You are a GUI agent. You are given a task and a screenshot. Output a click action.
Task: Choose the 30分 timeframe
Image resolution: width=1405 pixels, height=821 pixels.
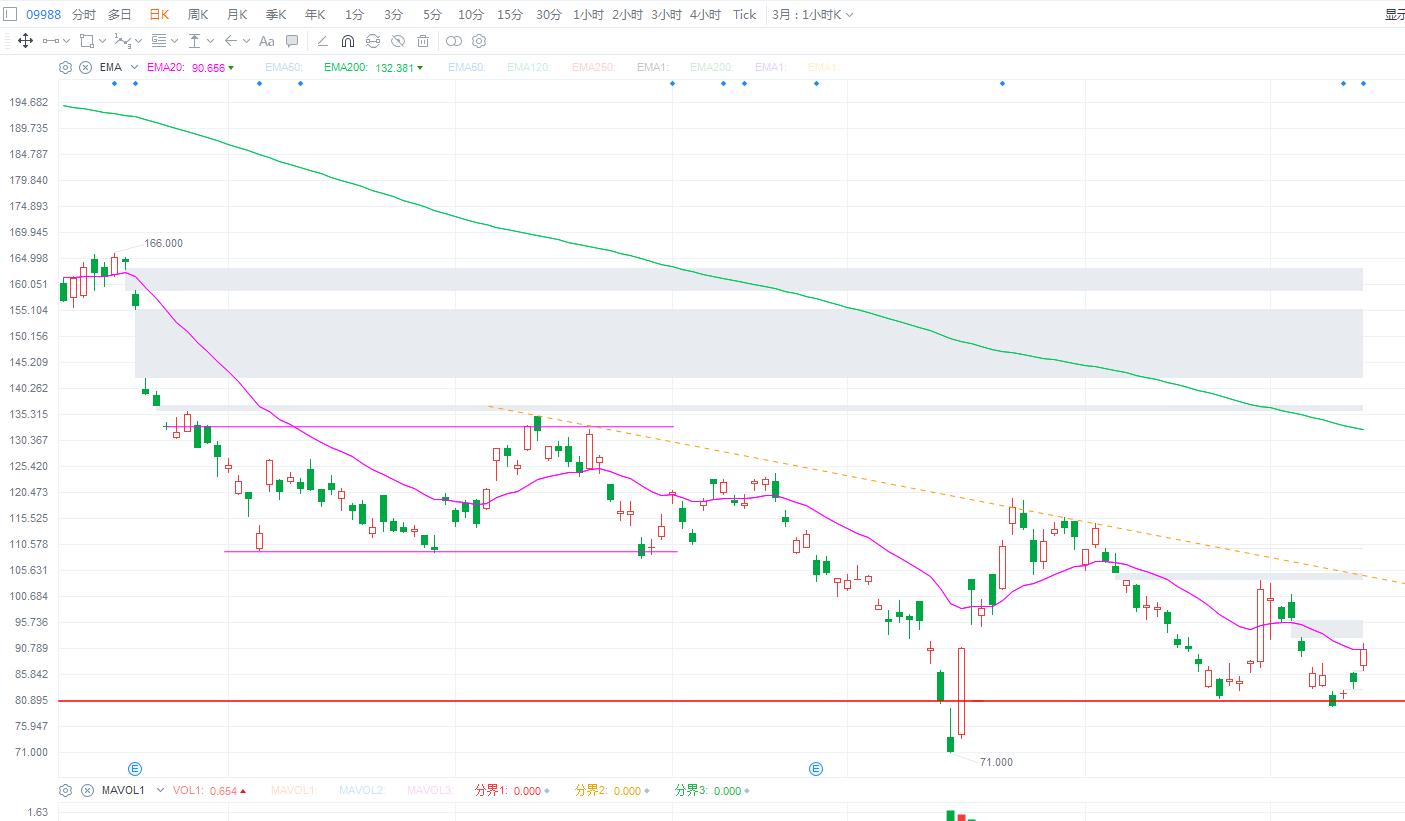pyautogui.click(x=549, y=15)
